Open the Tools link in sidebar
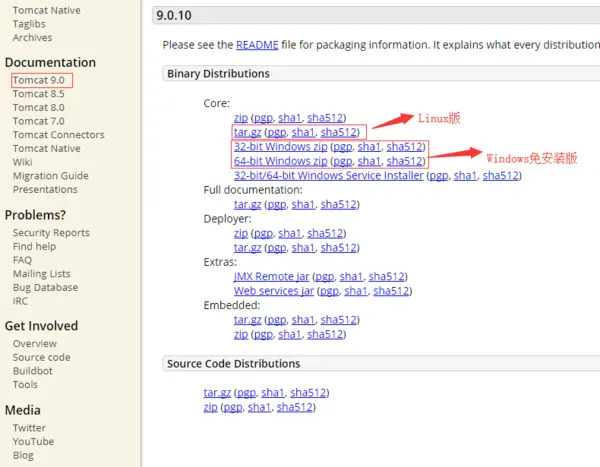 [x=25, y=385]
